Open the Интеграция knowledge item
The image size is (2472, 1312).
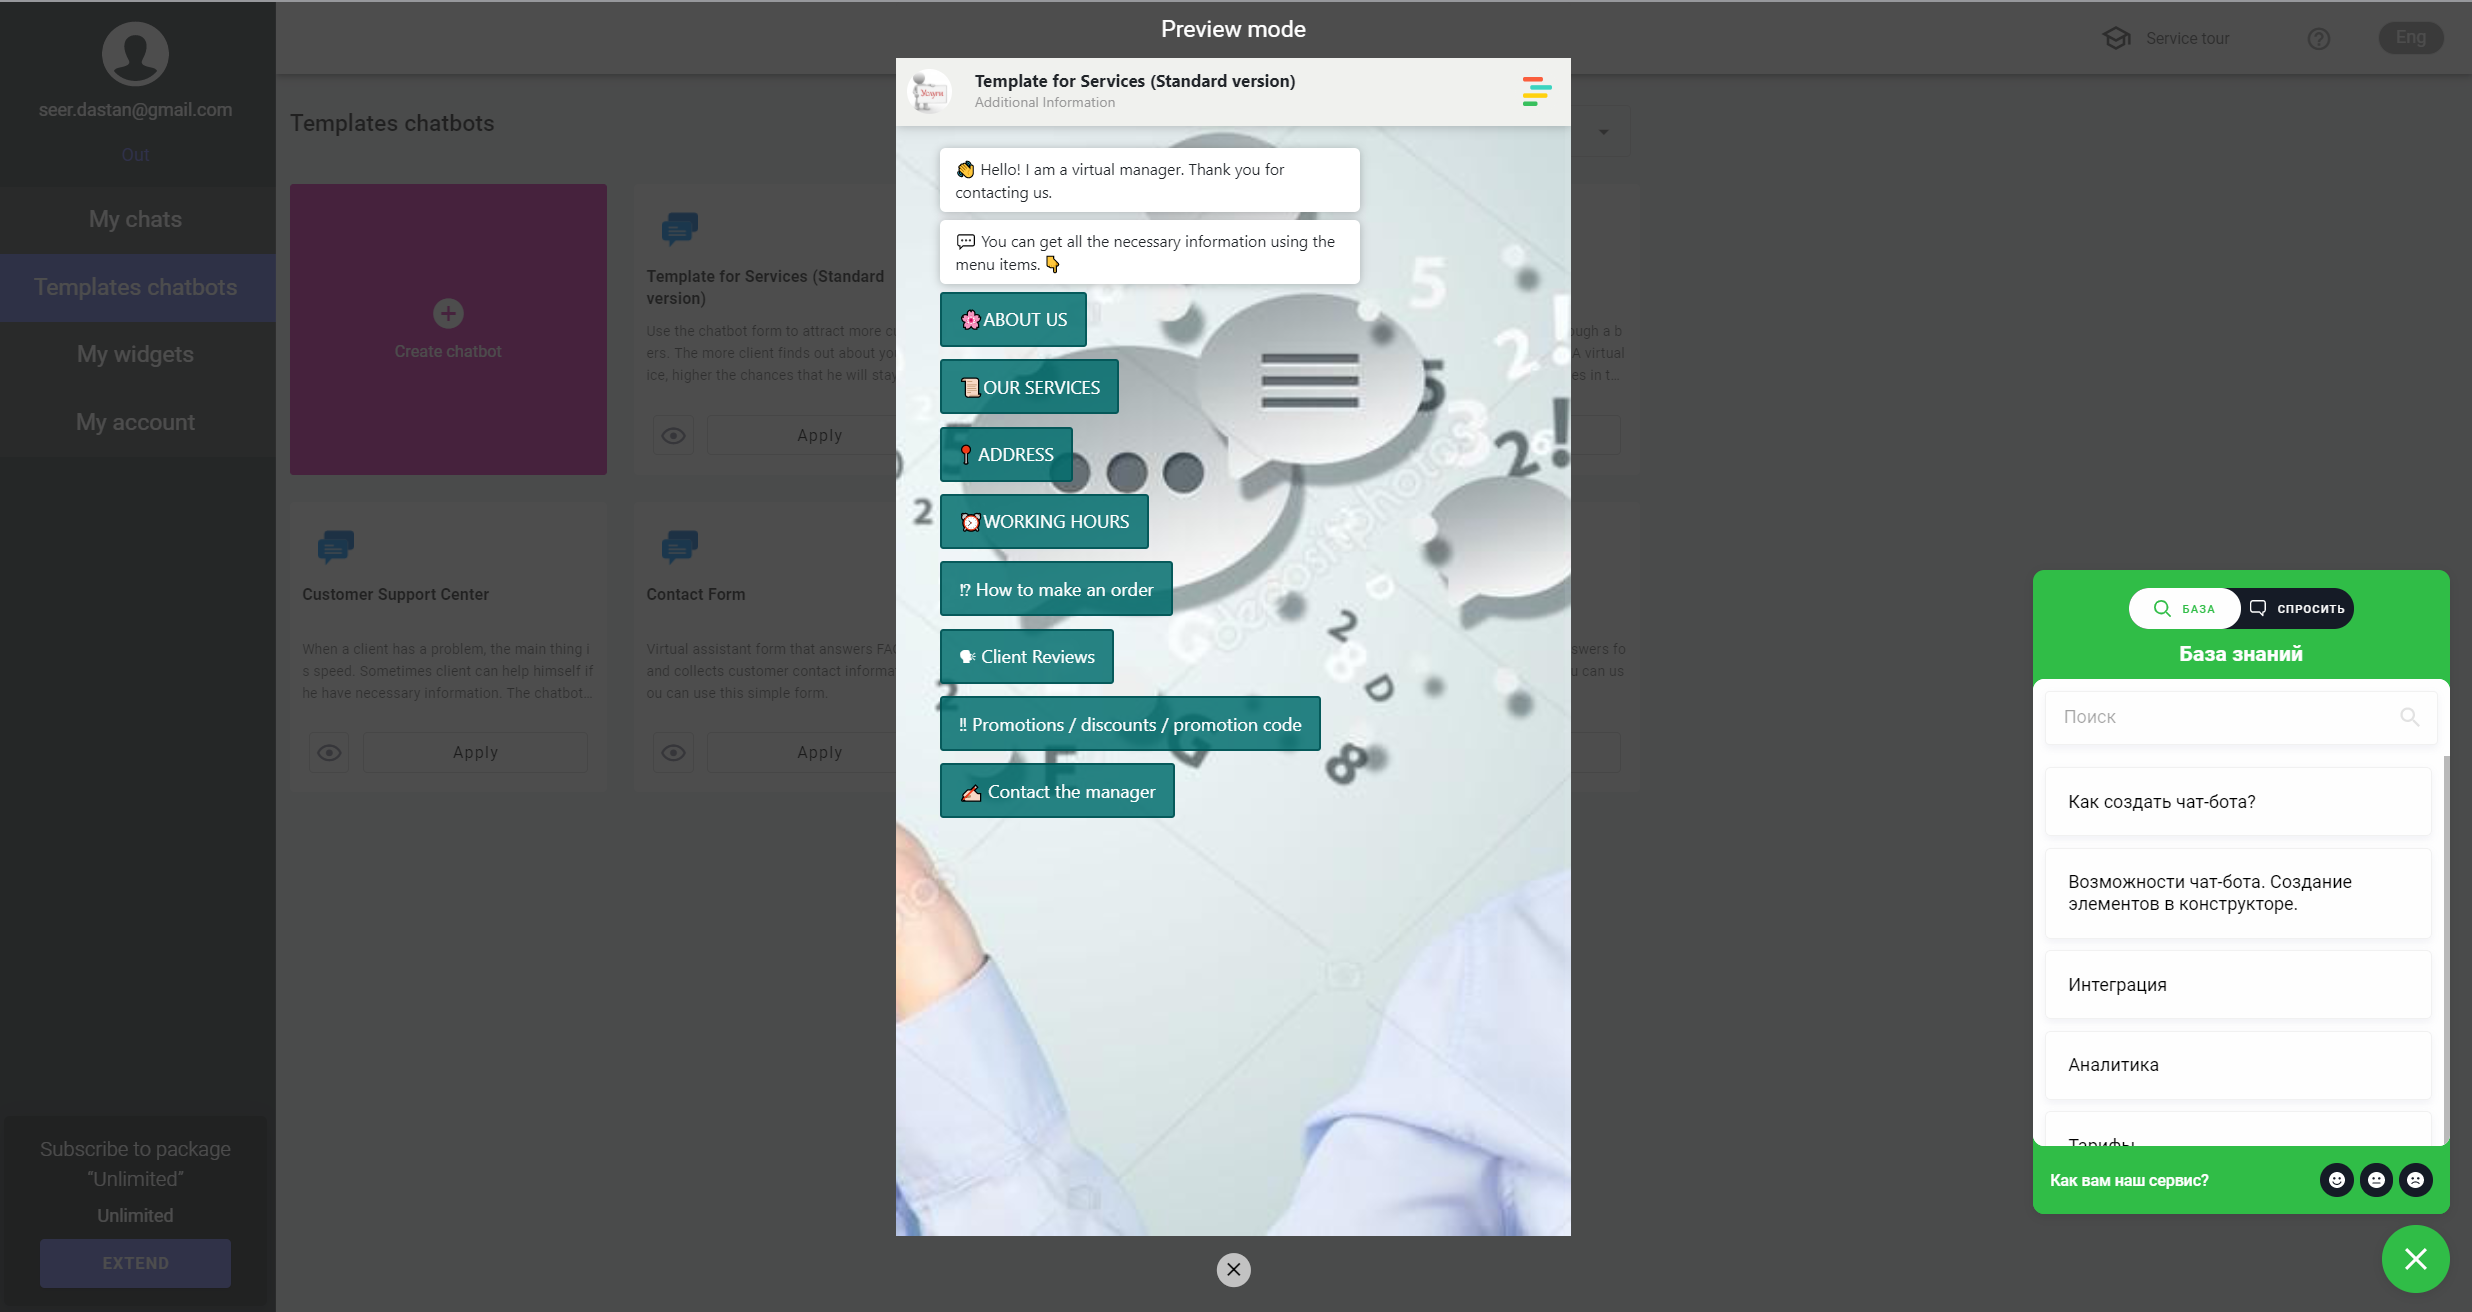[2238, 985]
